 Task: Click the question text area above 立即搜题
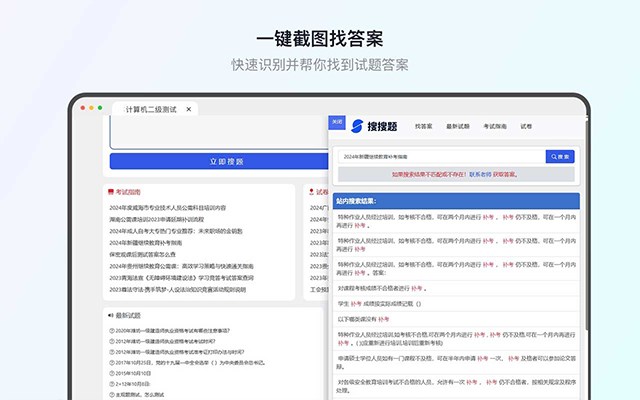[219, 132]
